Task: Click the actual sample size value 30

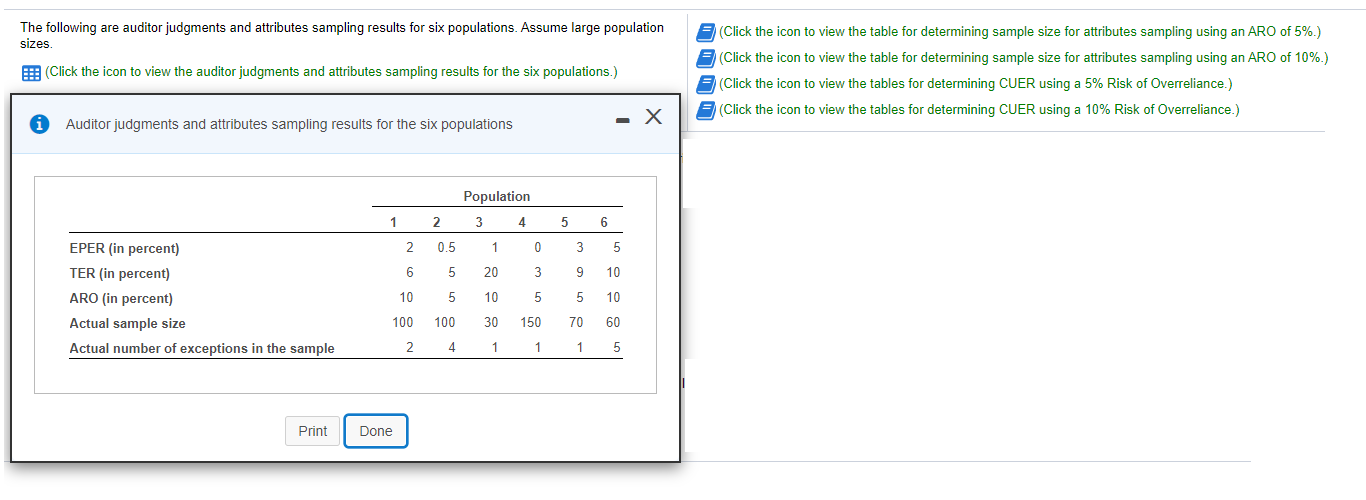Action: pos(491,322)
